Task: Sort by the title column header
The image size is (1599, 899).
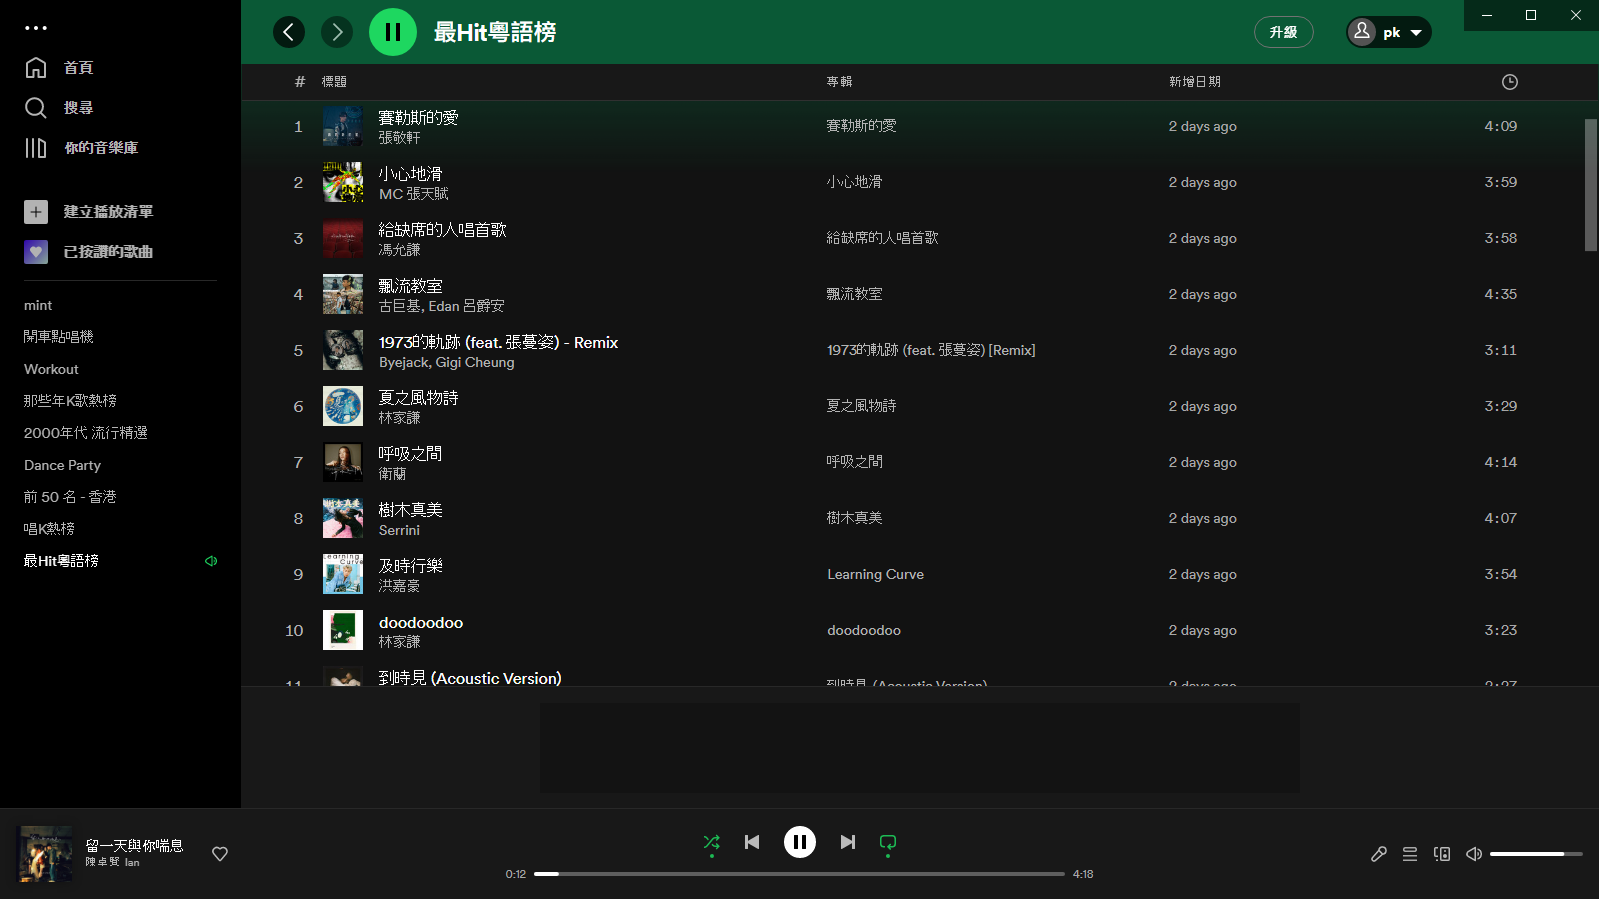Action: pos(334,82)
